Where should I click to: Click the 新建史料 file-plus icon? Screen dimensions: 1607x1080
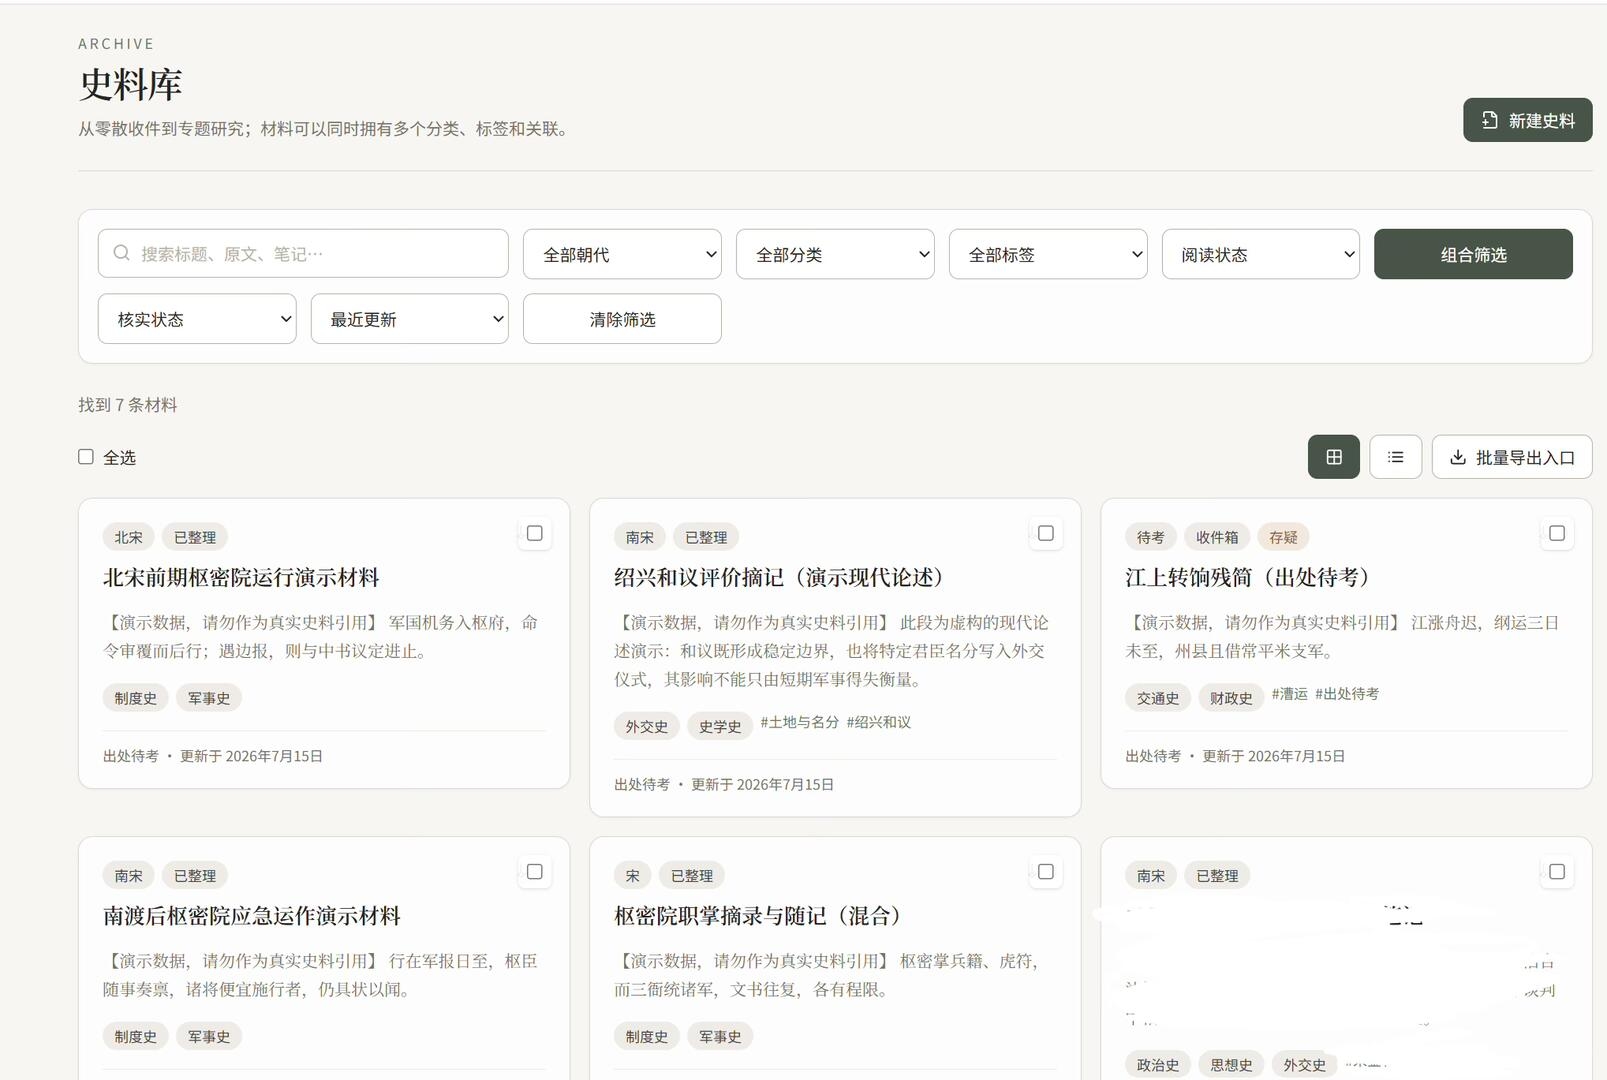1490,120
